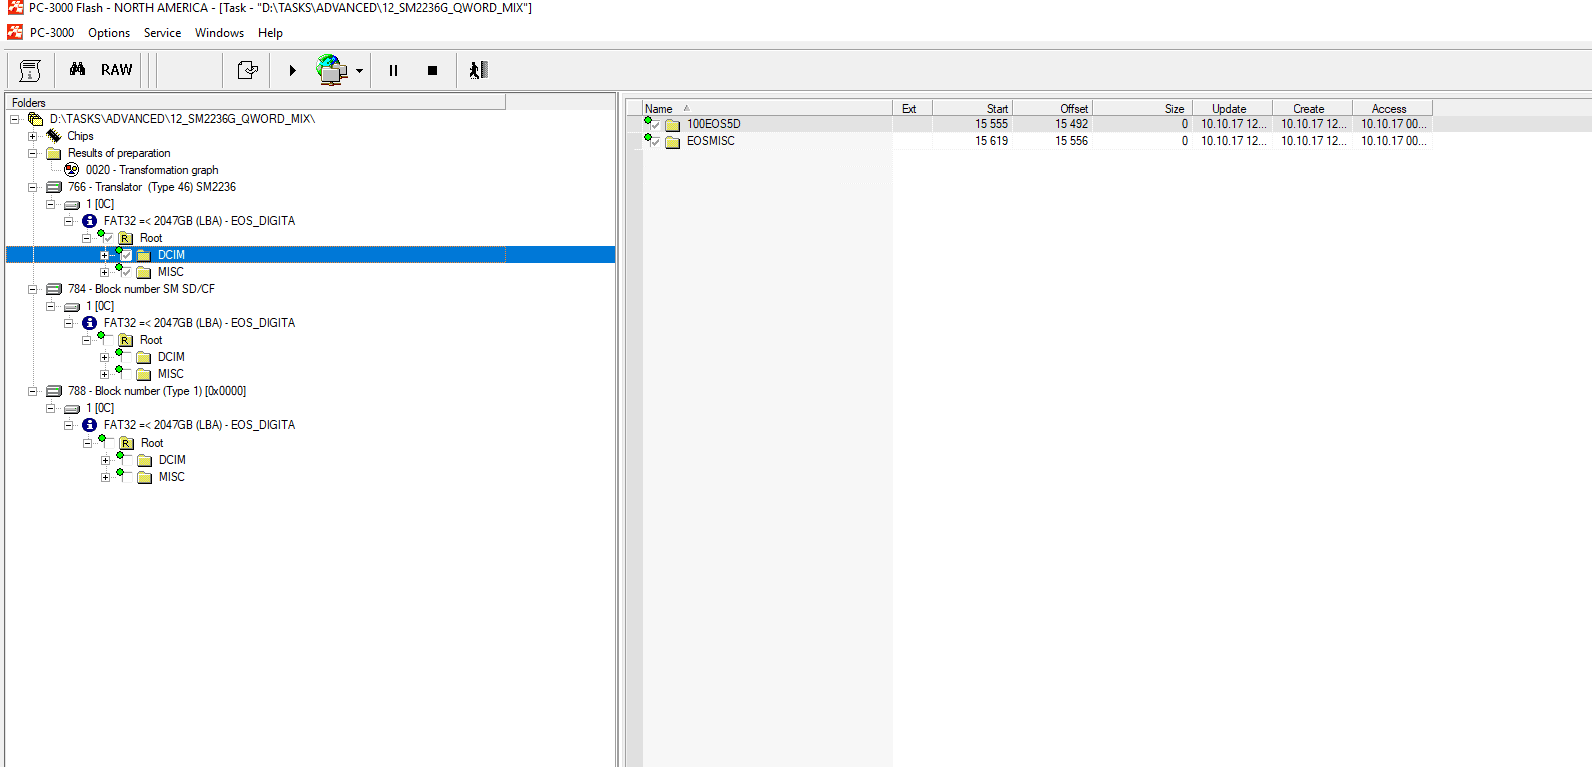Click the 100EOS5D folder icon in file list
This screenshot has width=1592, height=767.
673,125
